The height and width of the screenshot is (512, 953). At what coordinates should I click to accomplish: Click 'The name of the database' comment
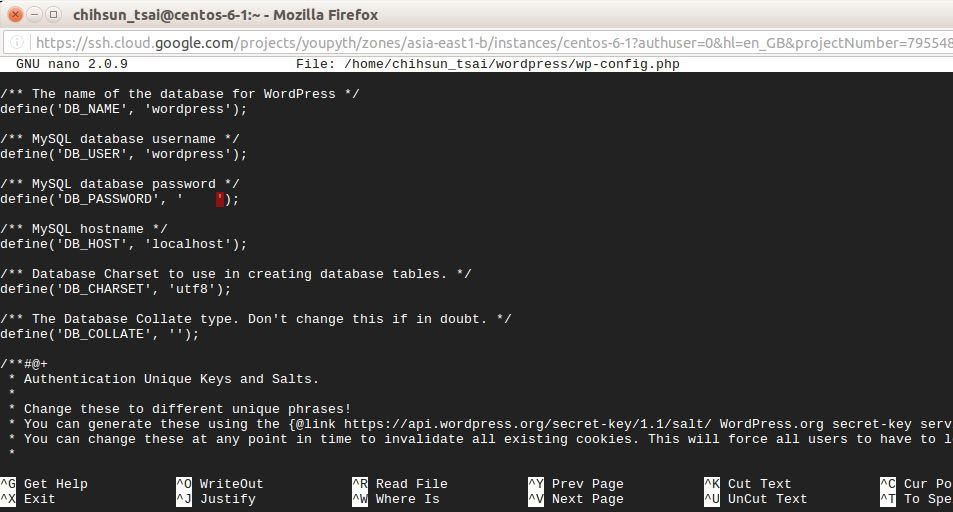click(180, 94)
